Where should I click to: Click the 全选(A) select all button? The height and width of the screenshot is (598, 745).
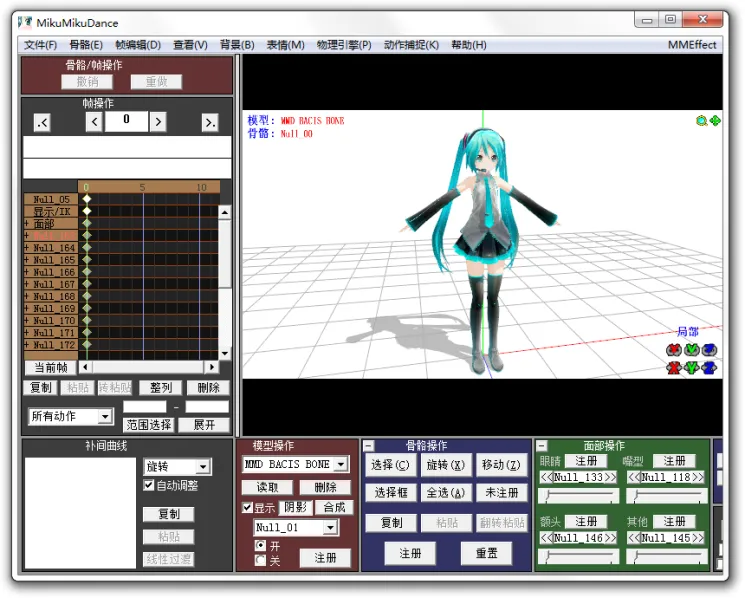[x=446, y=493]
